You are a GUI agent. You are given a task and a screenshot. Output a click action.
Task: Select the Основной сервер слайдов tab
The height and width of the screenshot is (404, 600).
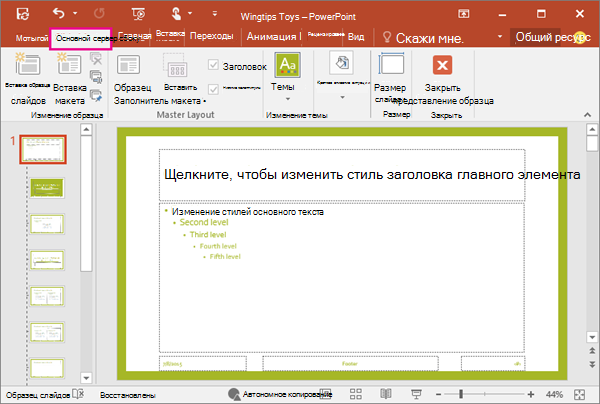click(80, 38)
